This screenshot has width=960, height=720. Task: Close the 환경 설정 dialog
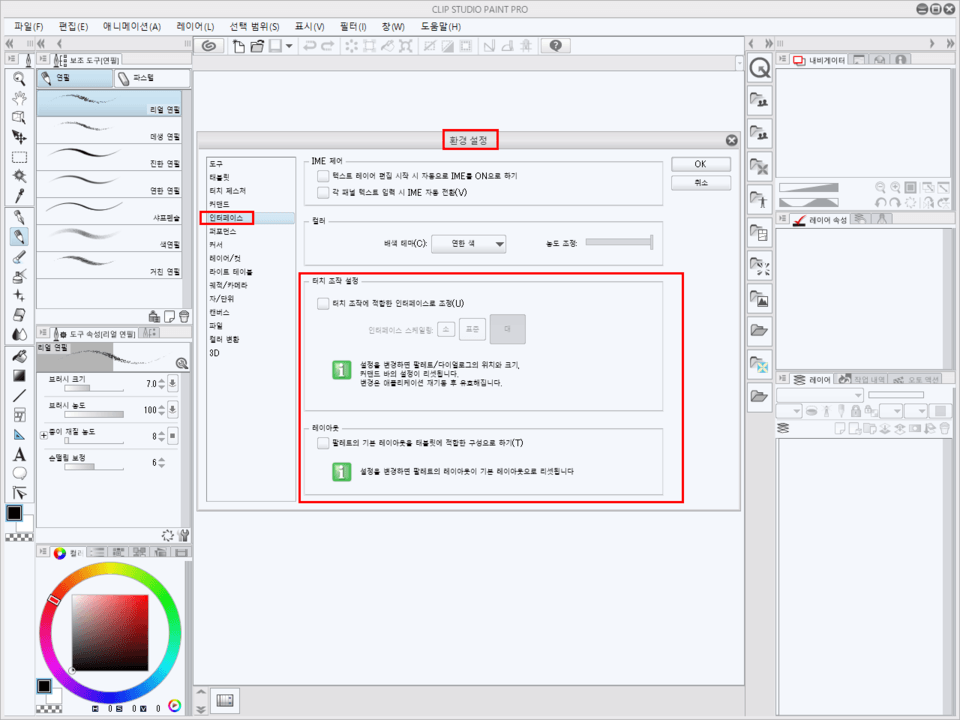(x=731, y=140)
